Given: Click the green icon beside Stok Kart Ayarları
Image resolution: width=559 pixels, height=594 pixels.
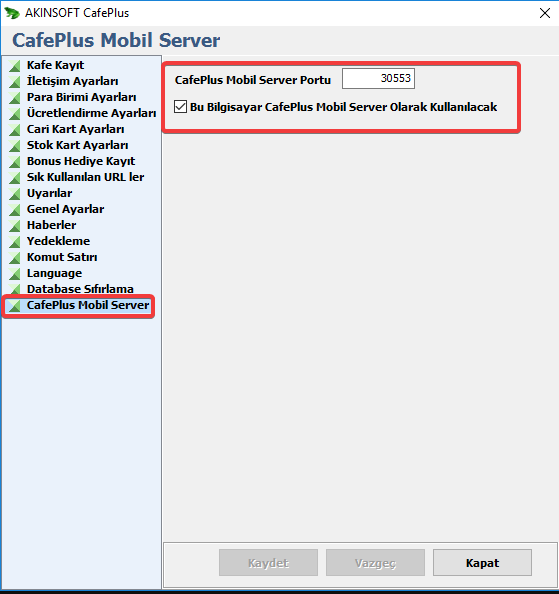Looking at the screenshot, I should (15, 145).
